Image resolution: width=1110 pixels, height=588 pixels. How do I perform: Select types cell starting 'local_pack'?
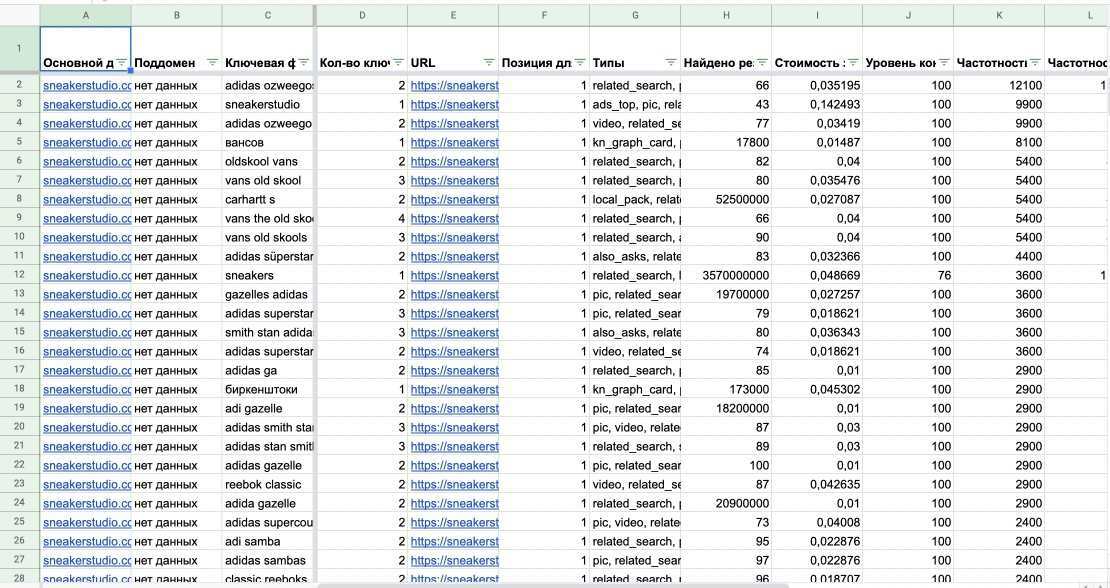[635, 200]
